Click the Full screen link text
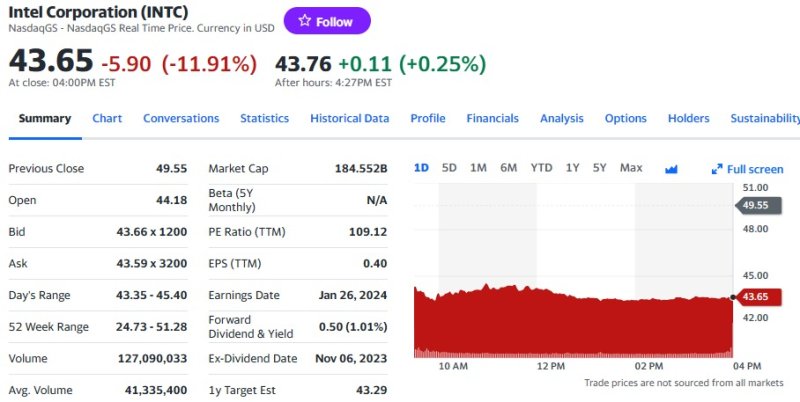The image size is (800, 402). point(755,169)
